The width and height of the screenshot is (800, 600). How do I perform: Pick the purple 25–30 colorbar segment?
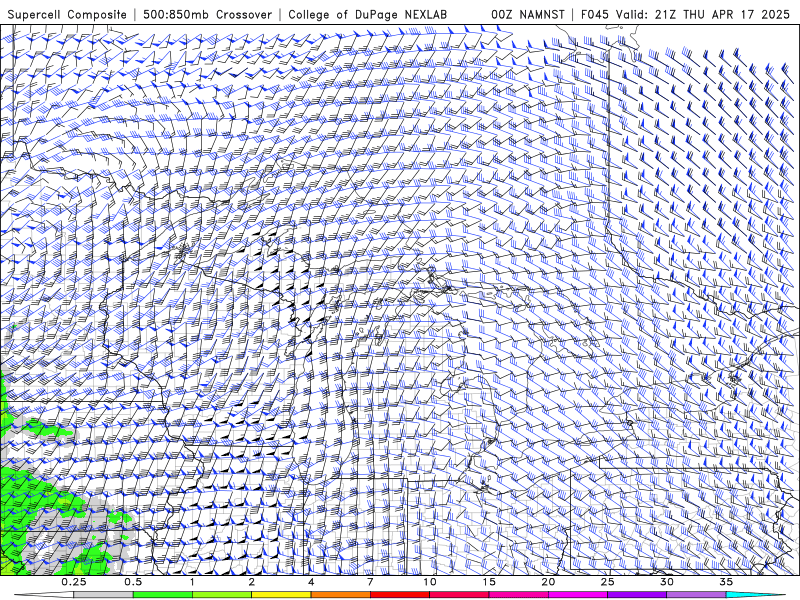(637, 595)
